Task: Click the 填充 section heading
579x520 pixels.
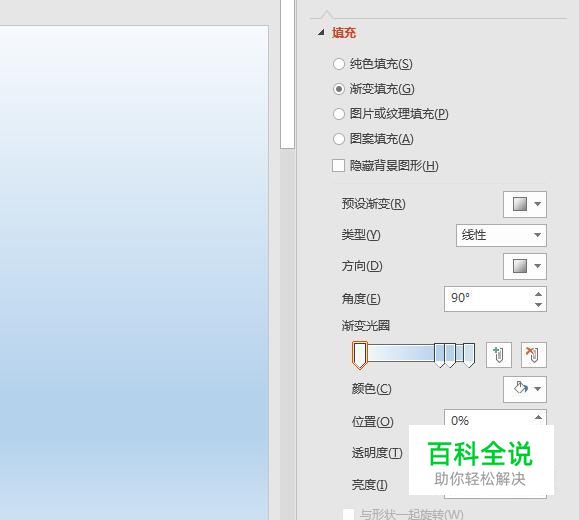Action: (x=344, y=33)
